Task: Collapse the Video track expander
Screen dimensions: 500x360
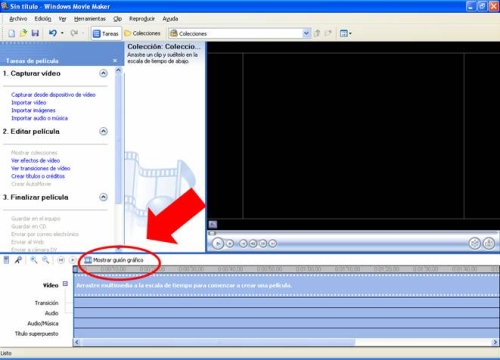Action: pyautogui.click(x=65, y=284)
